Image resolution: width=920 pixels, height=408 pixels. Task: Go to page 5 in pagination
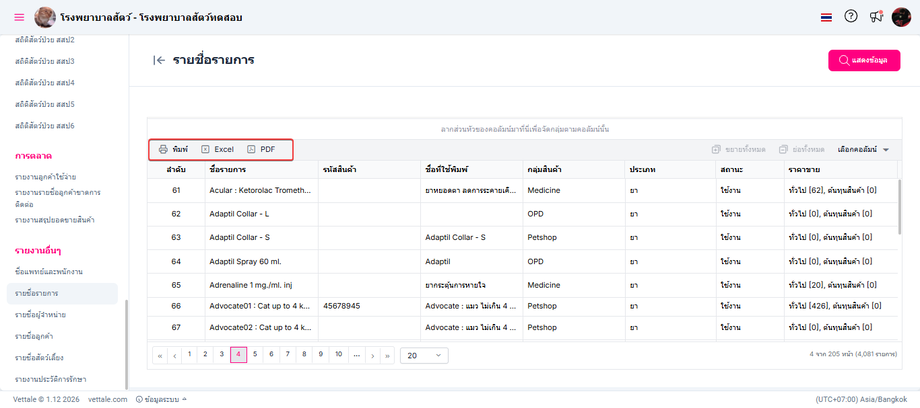click(255, 354)
